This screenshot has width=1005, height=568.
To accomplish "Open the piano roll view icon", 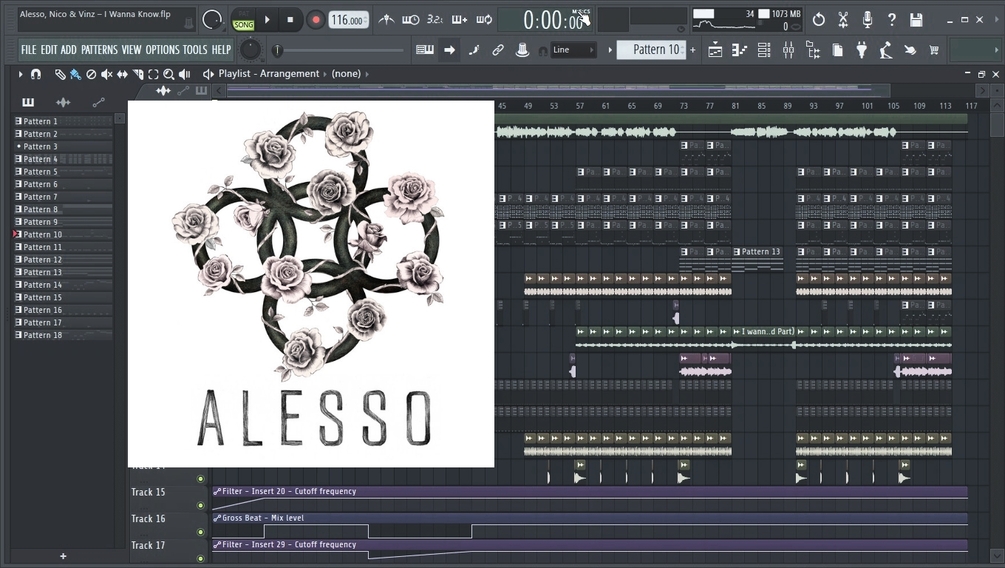I will click(x=739, y=50).
